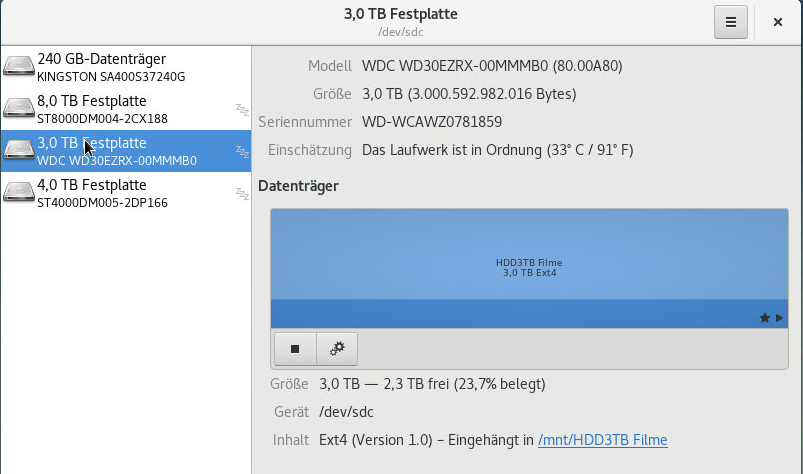803x474 pixels.
Task: Open additional partition options gears
Action: pos(337,349)
